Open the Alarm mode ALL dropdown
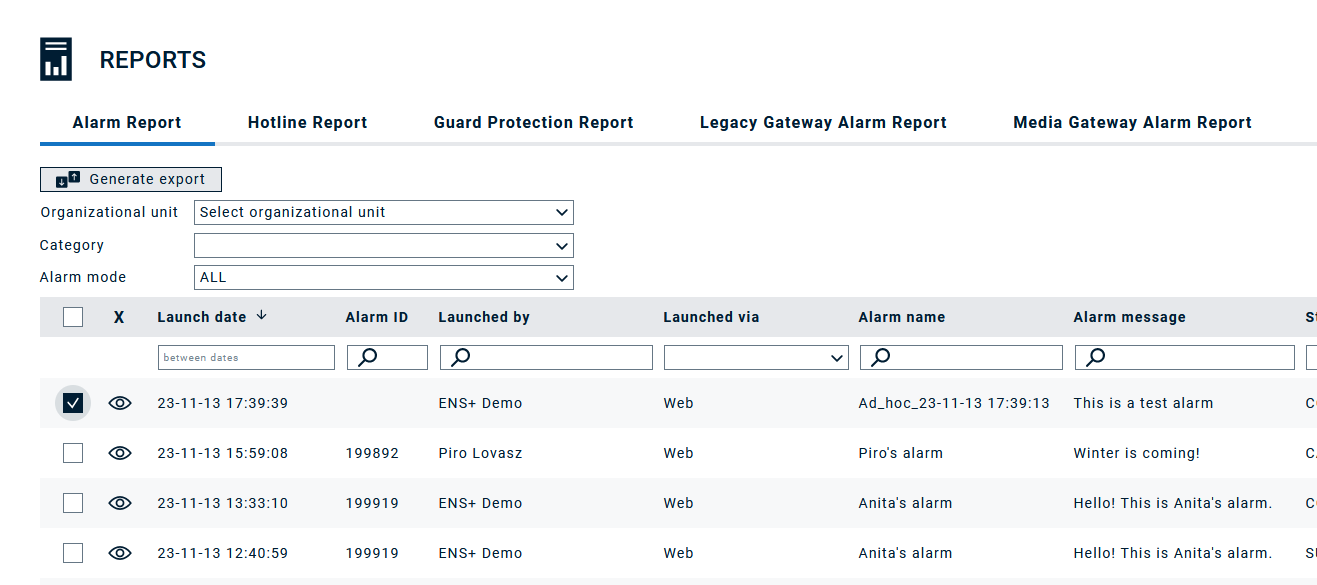The width and height of the screenshot is (1317, 585). point(384,277)
